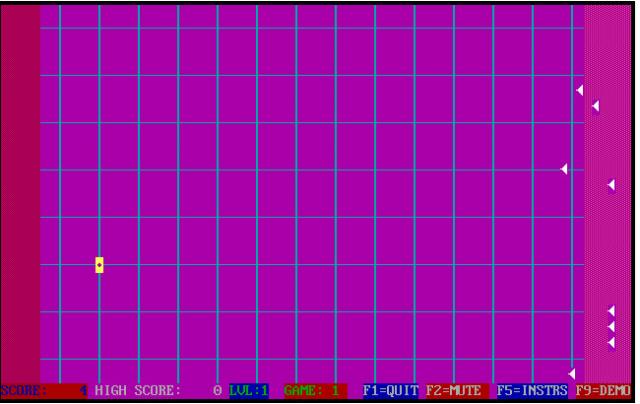Click the white arrow just above the status bar

tap(572, 374)
